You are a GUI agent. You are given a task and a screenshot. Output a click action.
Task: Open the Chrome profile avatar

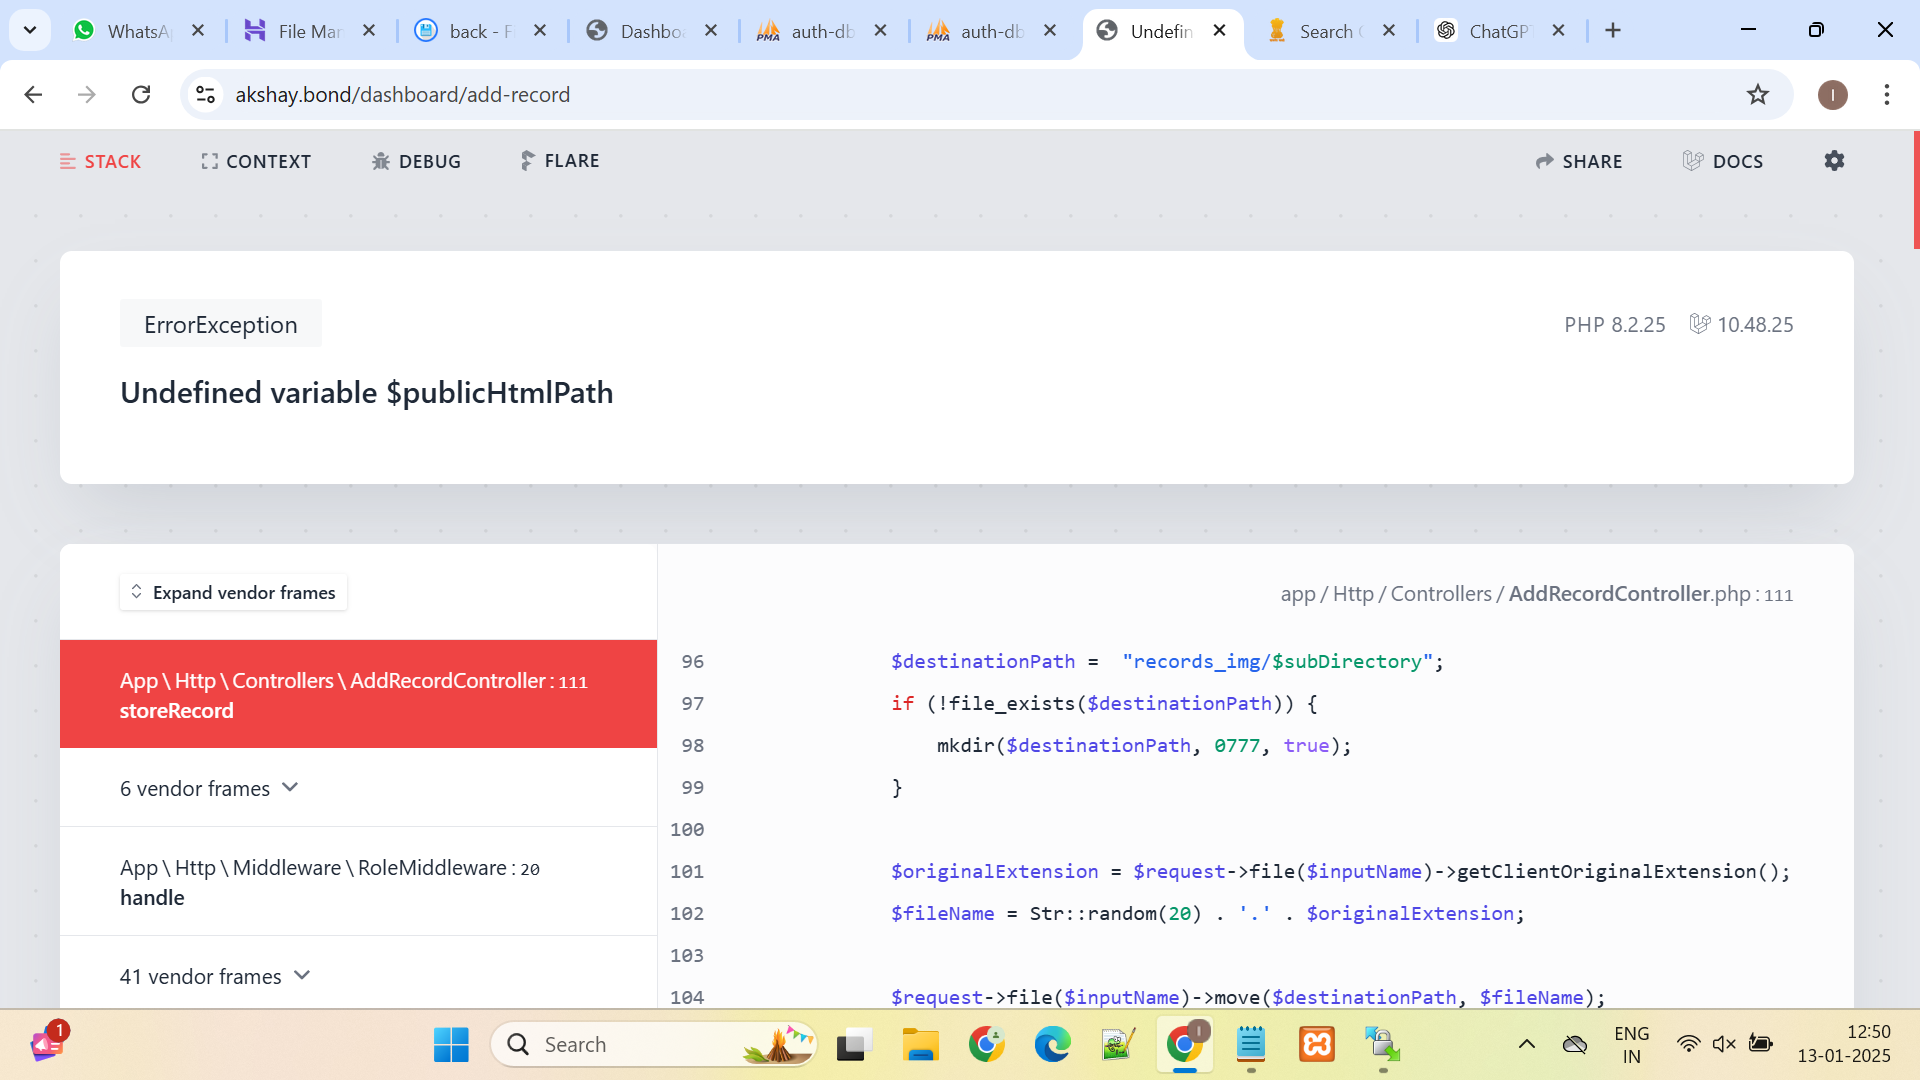(x=1833, y=94)
